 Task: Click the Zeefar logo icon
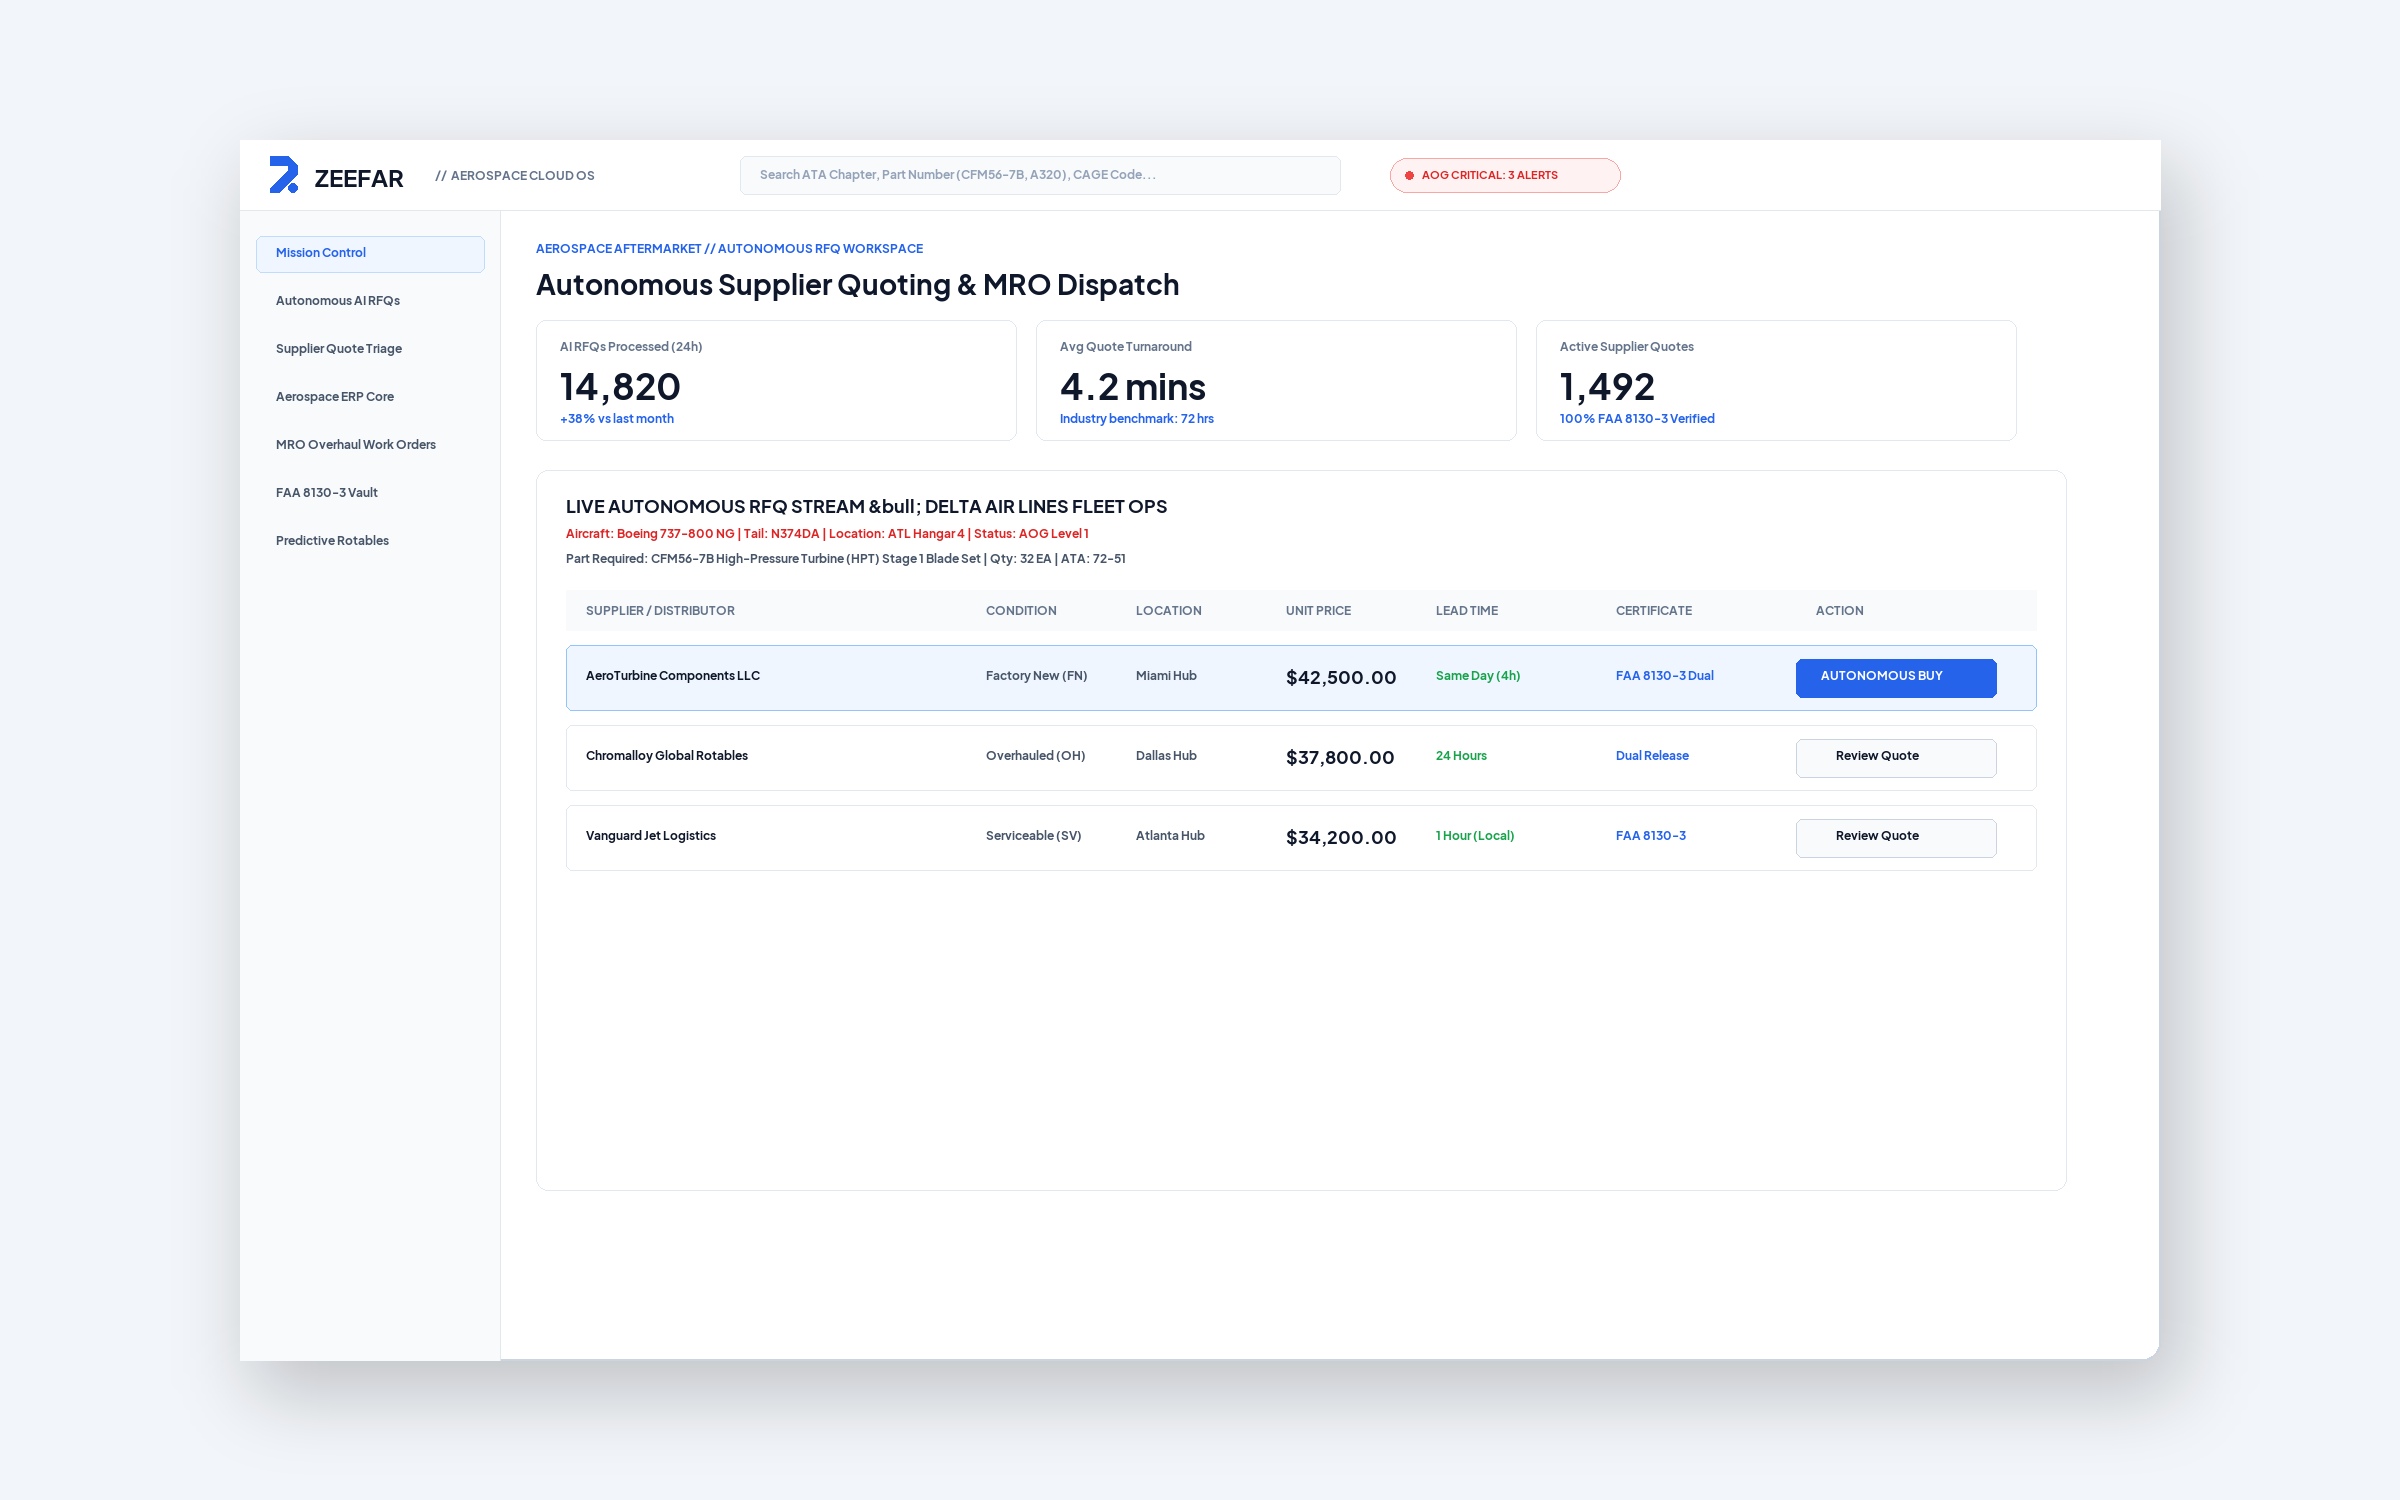pyautogui.click(x=284, y=175)
